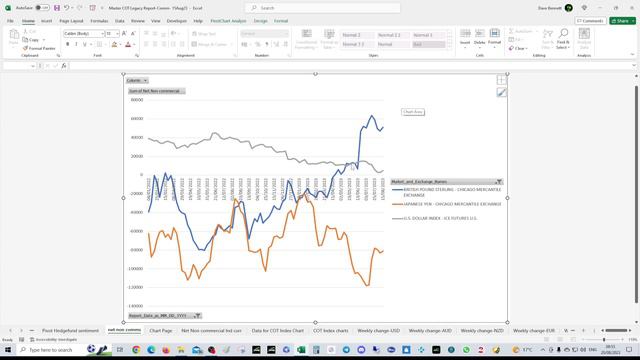The image size is (640, 360).
Task: Click the Chrome icon on taskbar
Action: pyautogui.click(x=136, y=350)
